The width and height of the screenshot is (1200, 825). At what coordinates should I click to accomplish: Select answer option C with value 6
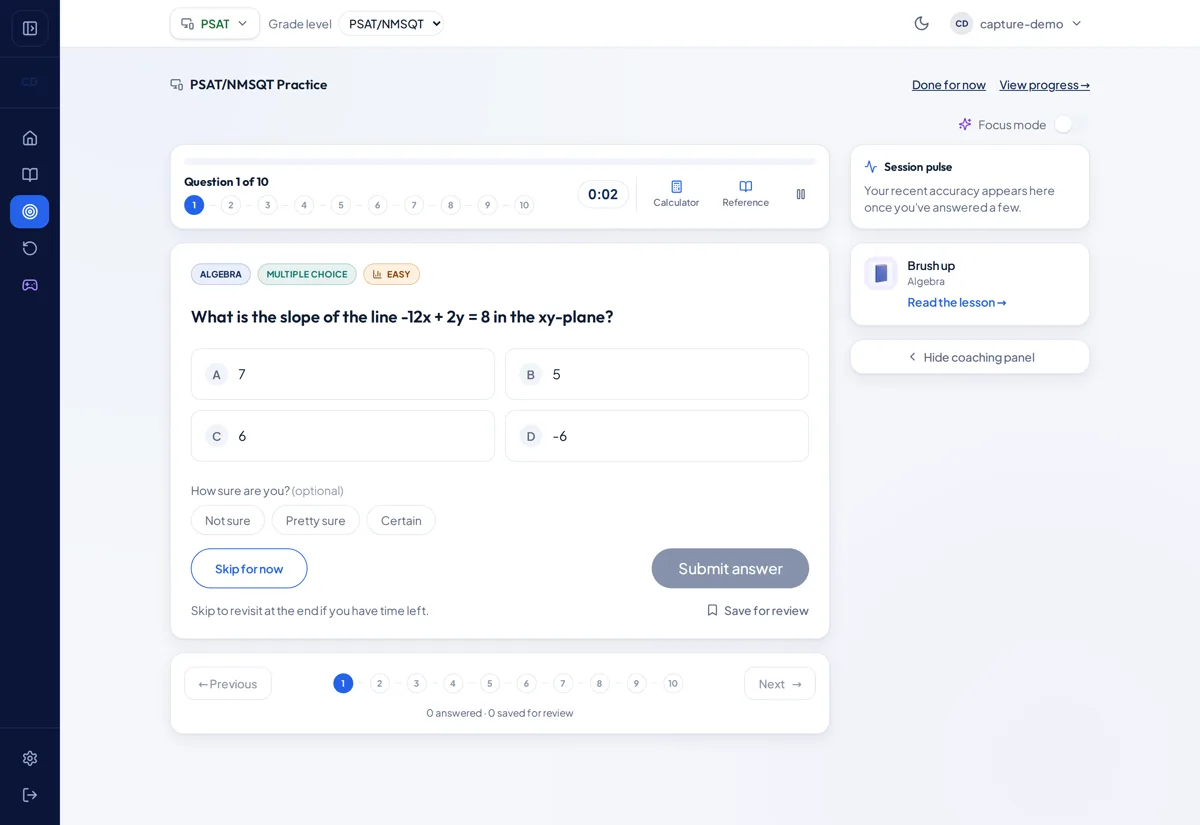343,436
